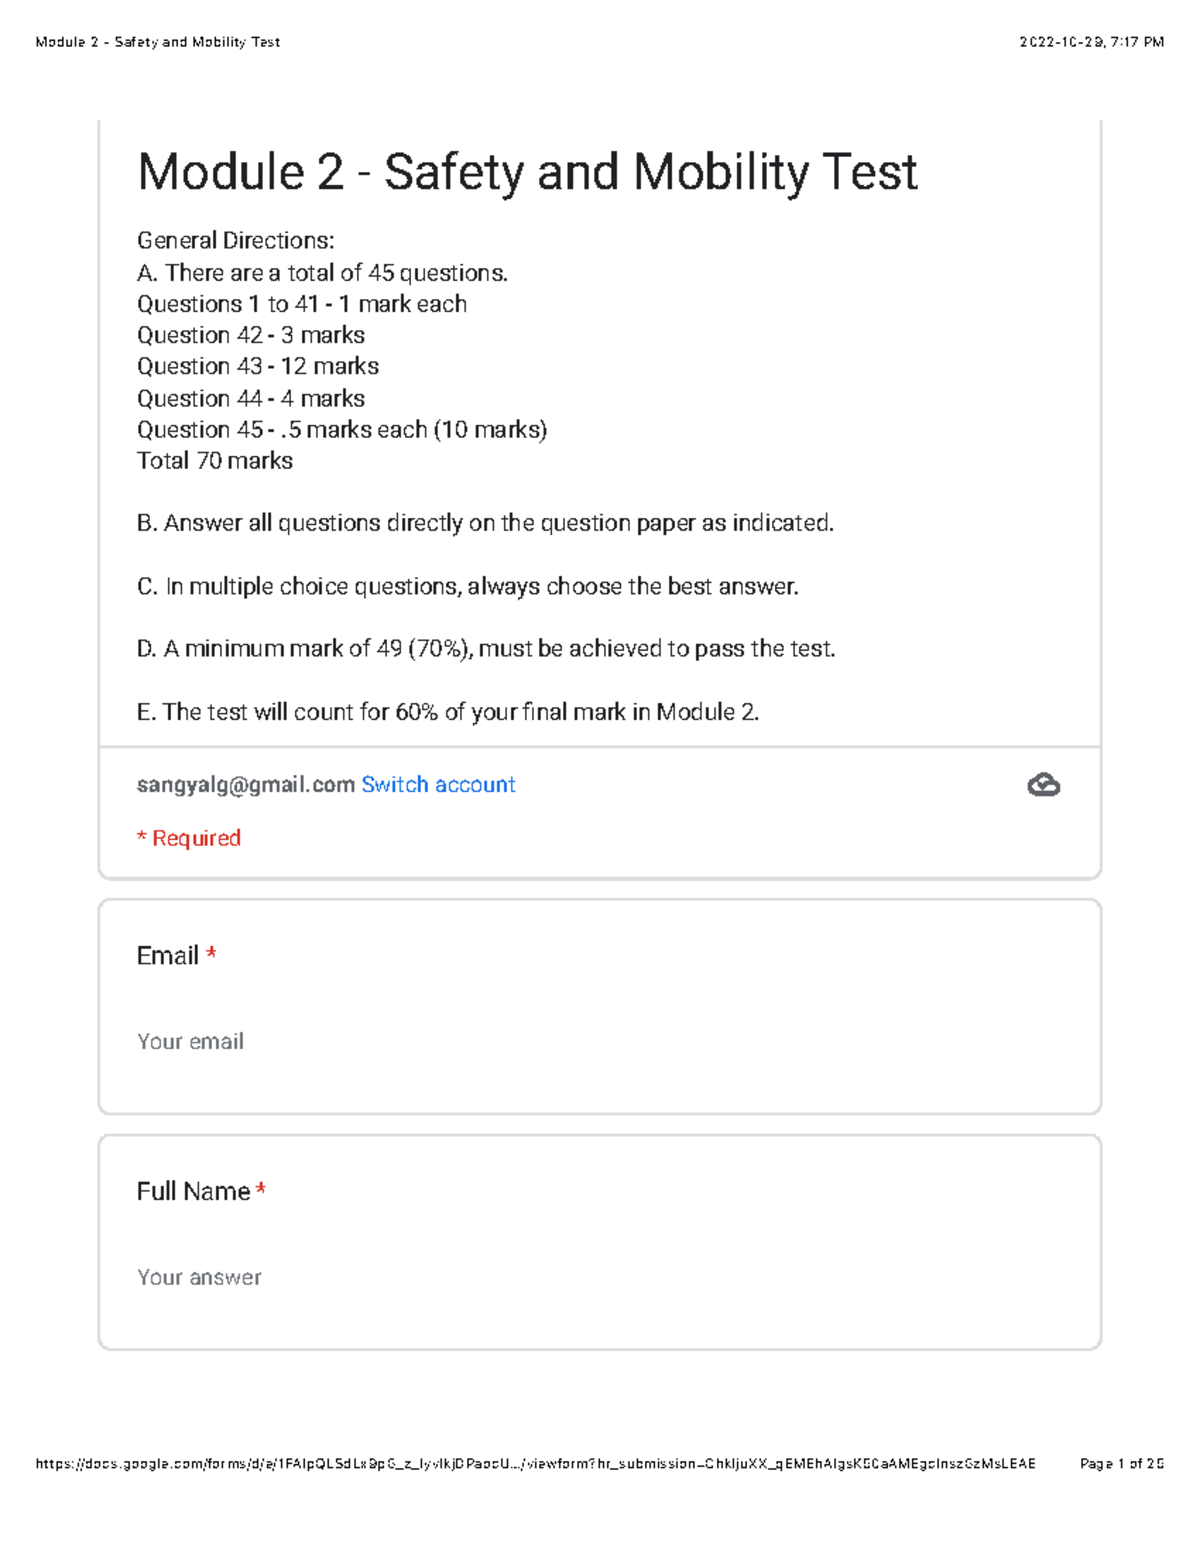The width and height of the screenshot is (1200, 1553).
Task: Click the 2022-10-29 timestamp in header
Action: [1091, 42]
